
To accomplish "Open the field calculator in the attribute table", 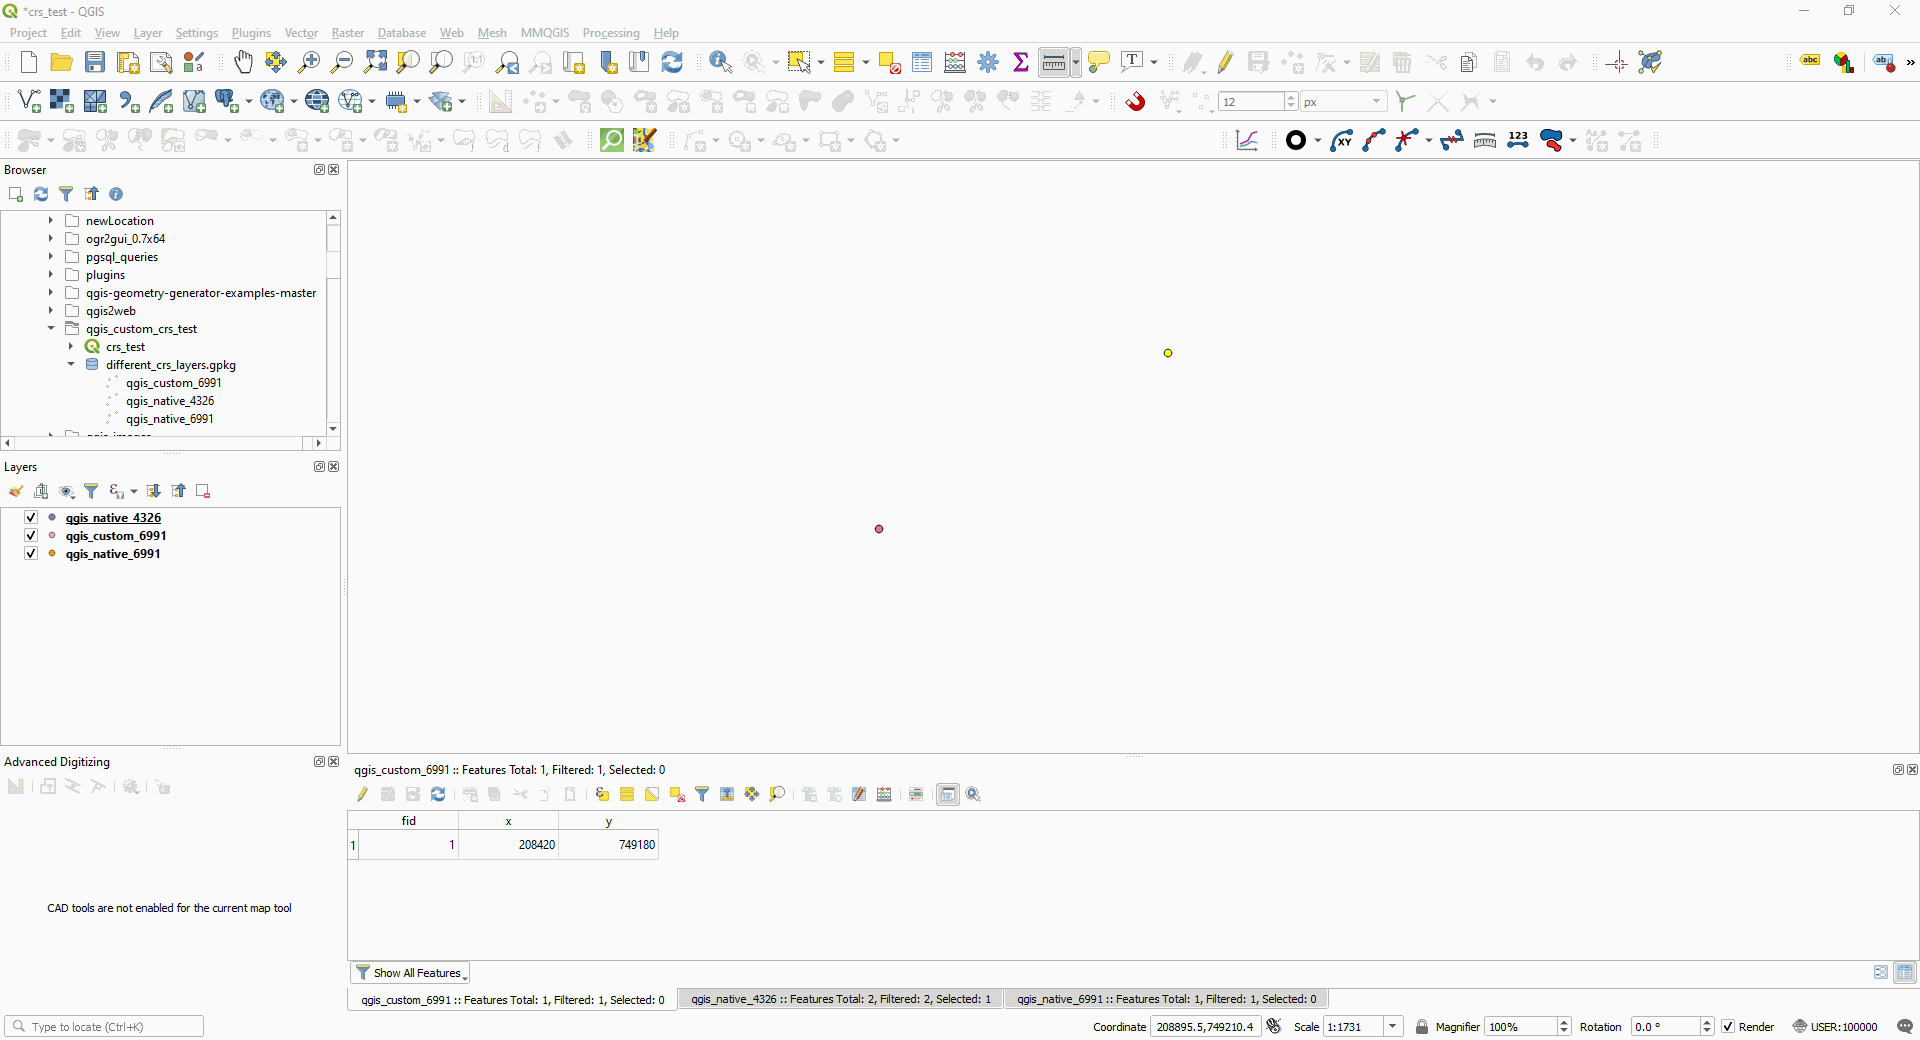I will [x=884, y=794].
